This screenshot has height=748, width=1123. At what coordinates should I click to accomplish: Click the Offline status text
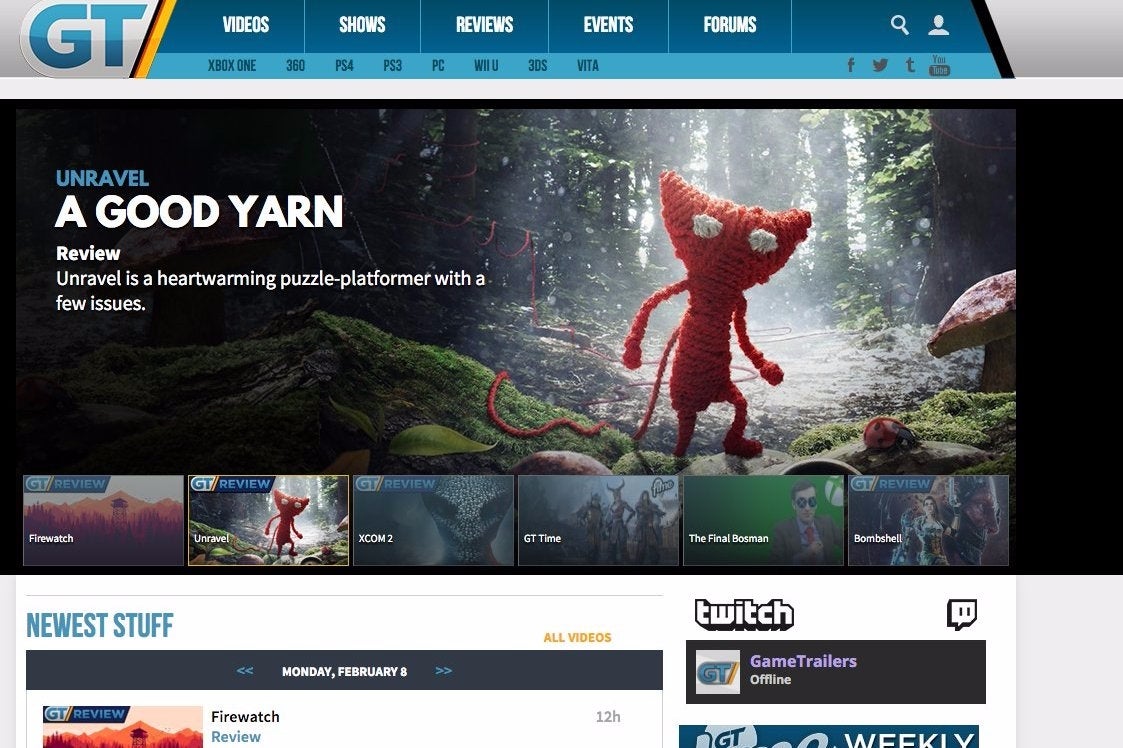771,679
